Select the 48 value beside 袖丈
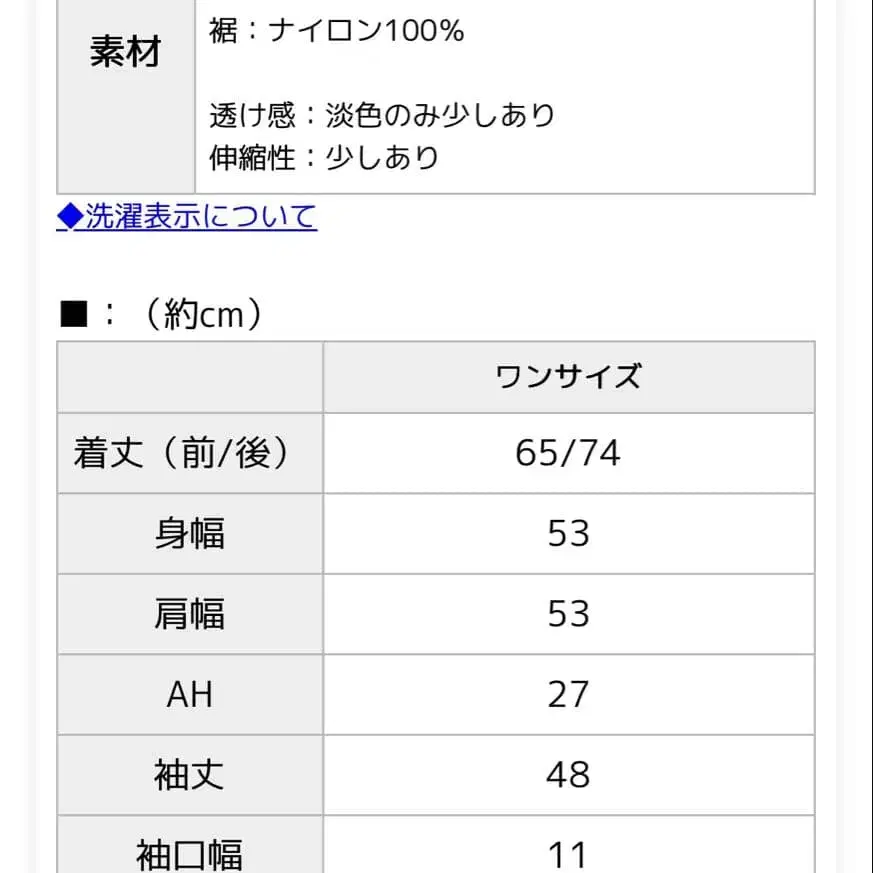873x873 pixels. pyautogui.click(x=568, y=774)
